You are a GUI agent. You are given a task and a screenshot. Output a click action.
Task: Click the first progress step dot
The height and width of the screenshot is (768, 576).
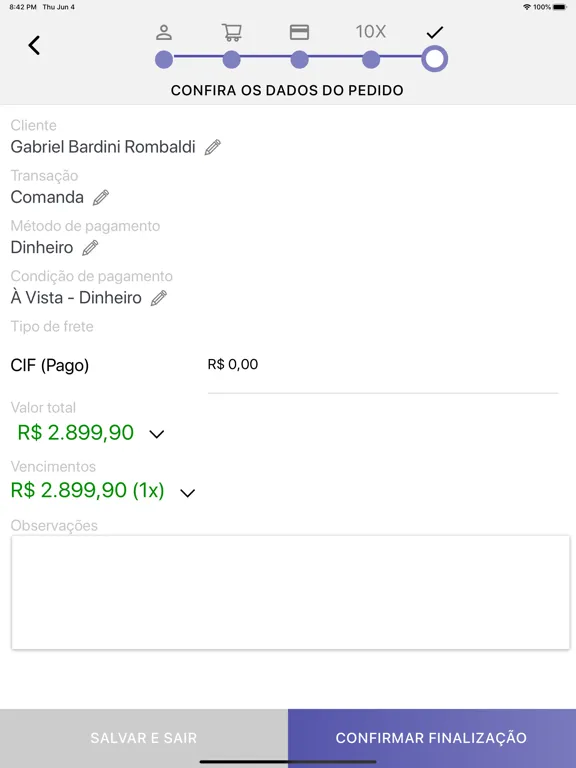tap(164, 60)
